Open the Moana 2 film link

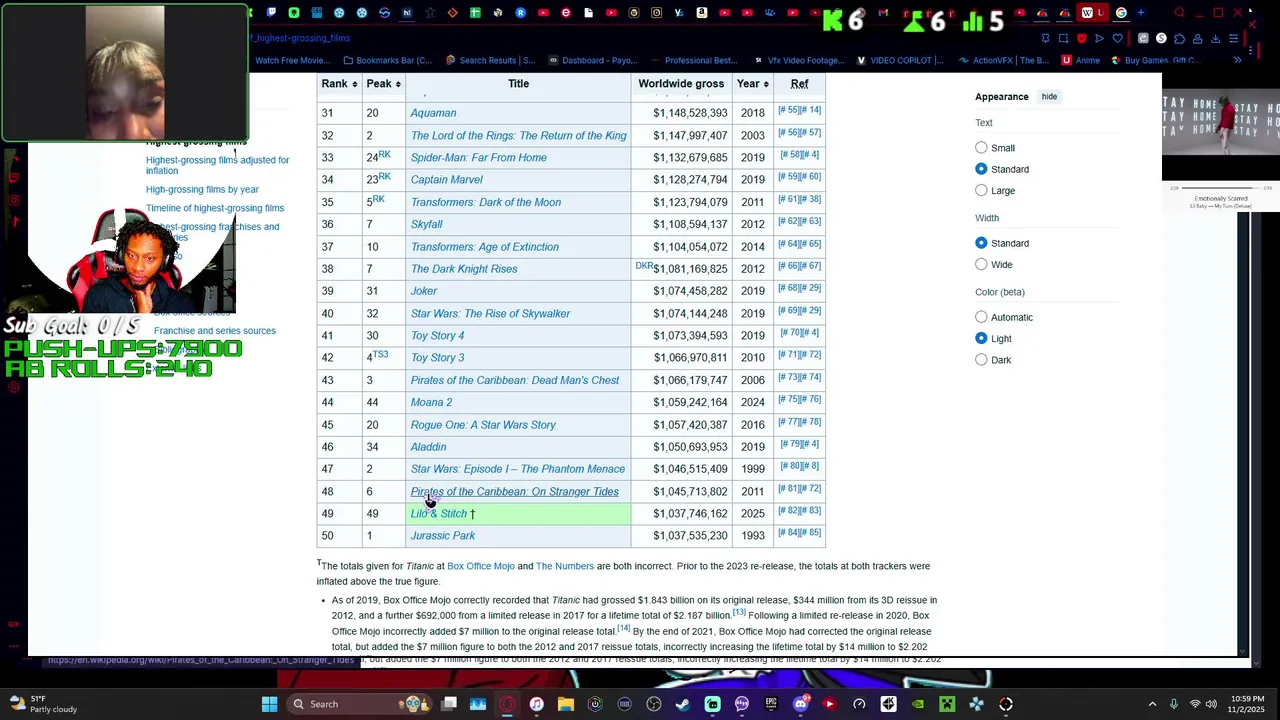pos(431,402)
